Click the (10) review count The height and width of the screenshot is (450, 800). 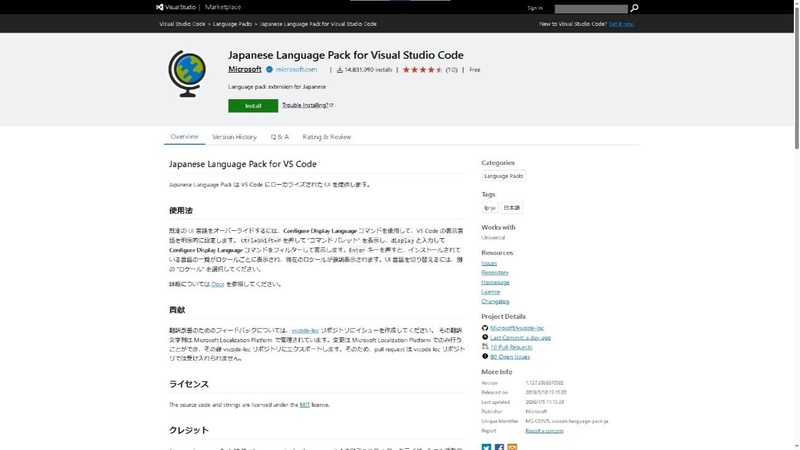pos(452,70)
